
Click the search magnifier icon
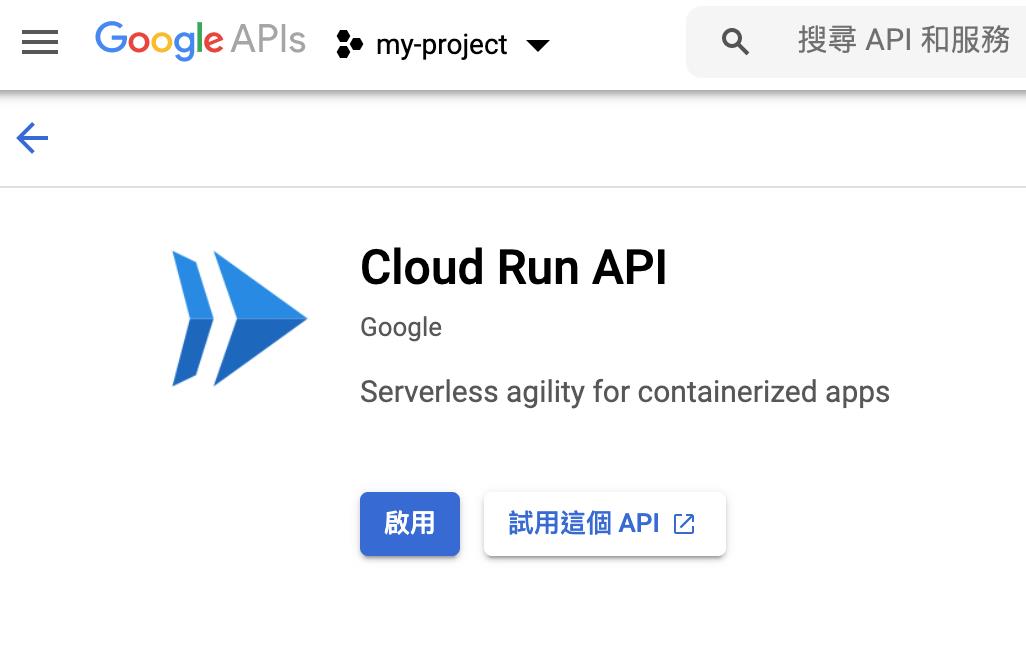735,42
